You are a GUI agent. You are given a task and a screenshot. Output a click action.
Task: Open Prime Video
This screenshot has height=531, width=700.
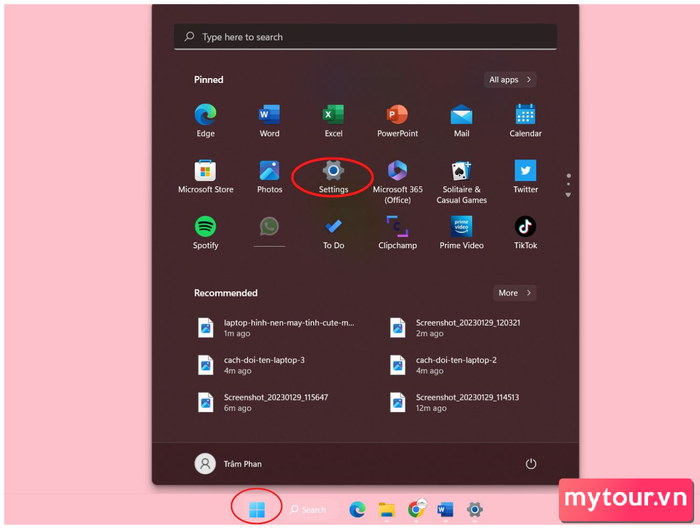[x=461, y=232]
